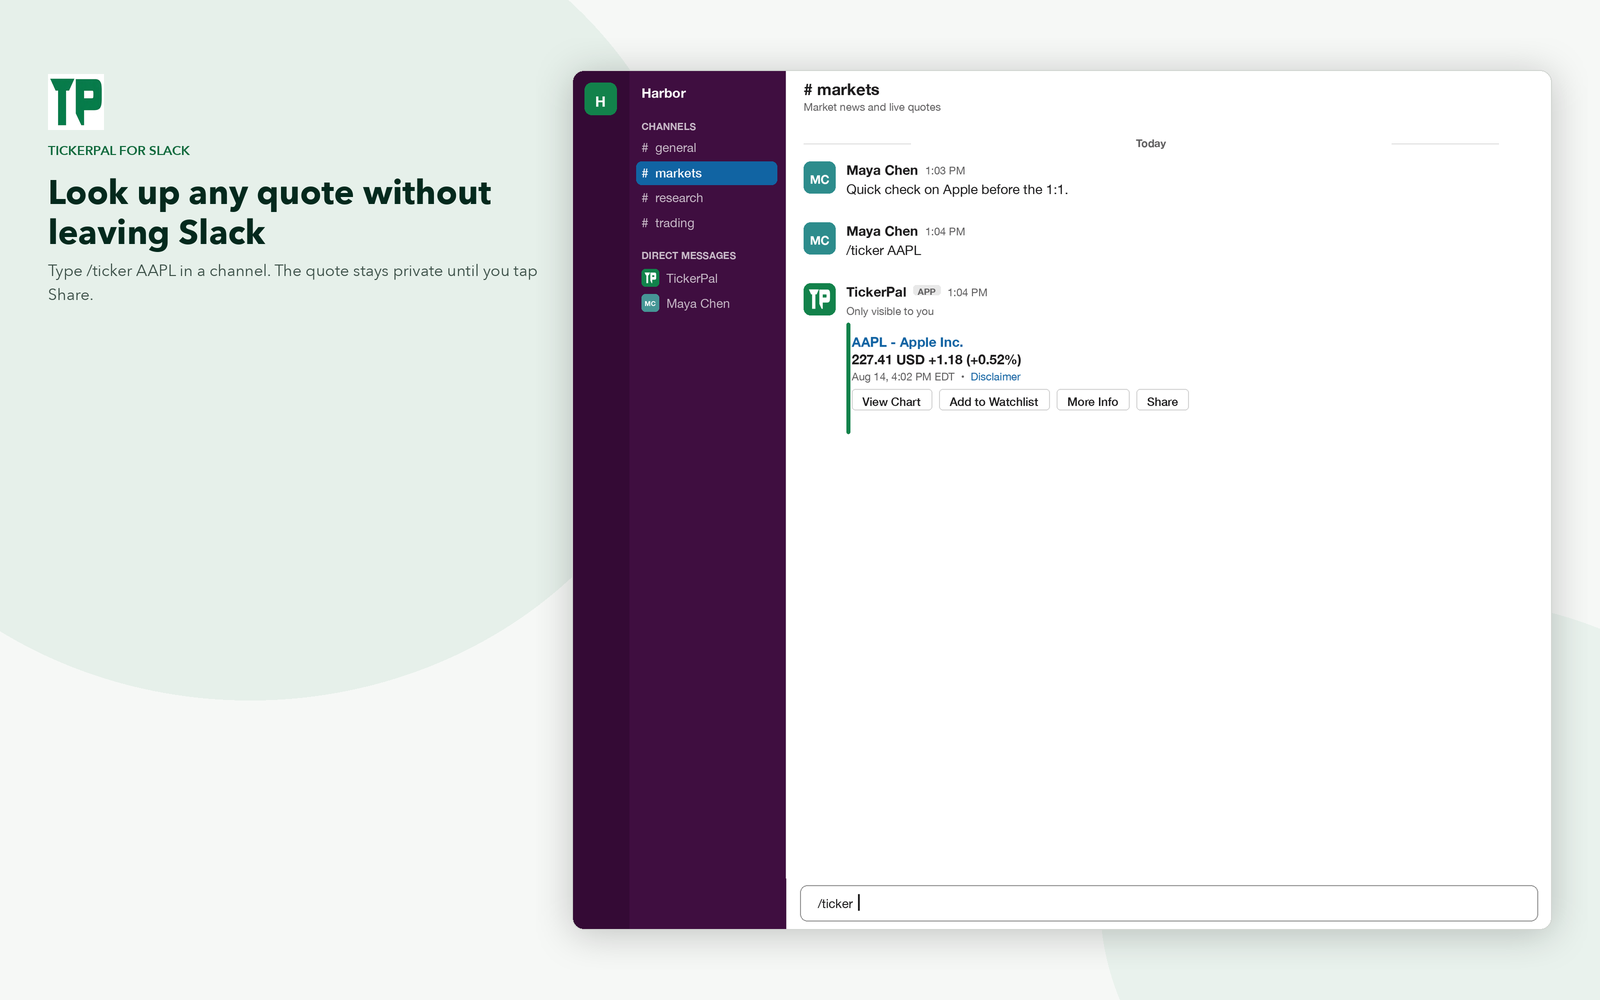1600x1000 pixels.
Task: Click the Share button on the quote
Action: coord(1162,401)
